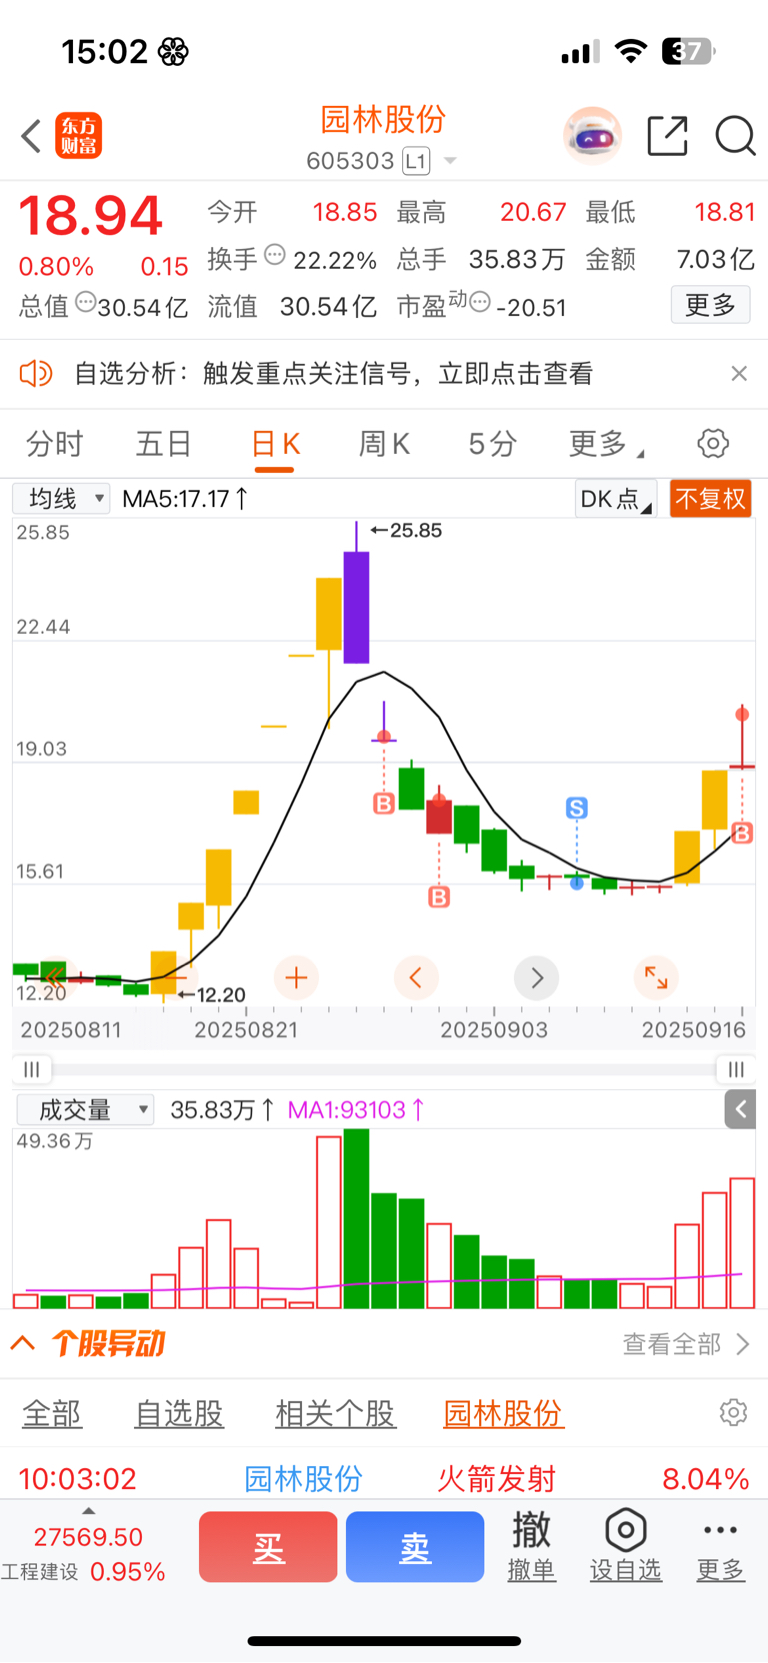The height and width of the screenshot is (1663, 768).
Task: Shift chart left with arrow button
Action: pyautogui.click(x=416, y=977)
